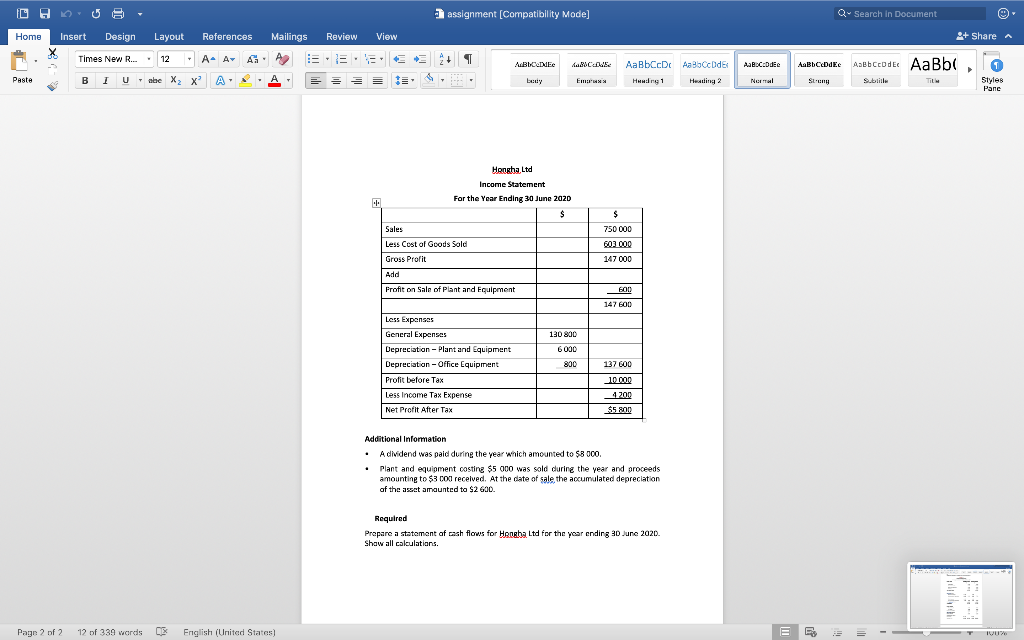Click the Share button

point(976,36)
